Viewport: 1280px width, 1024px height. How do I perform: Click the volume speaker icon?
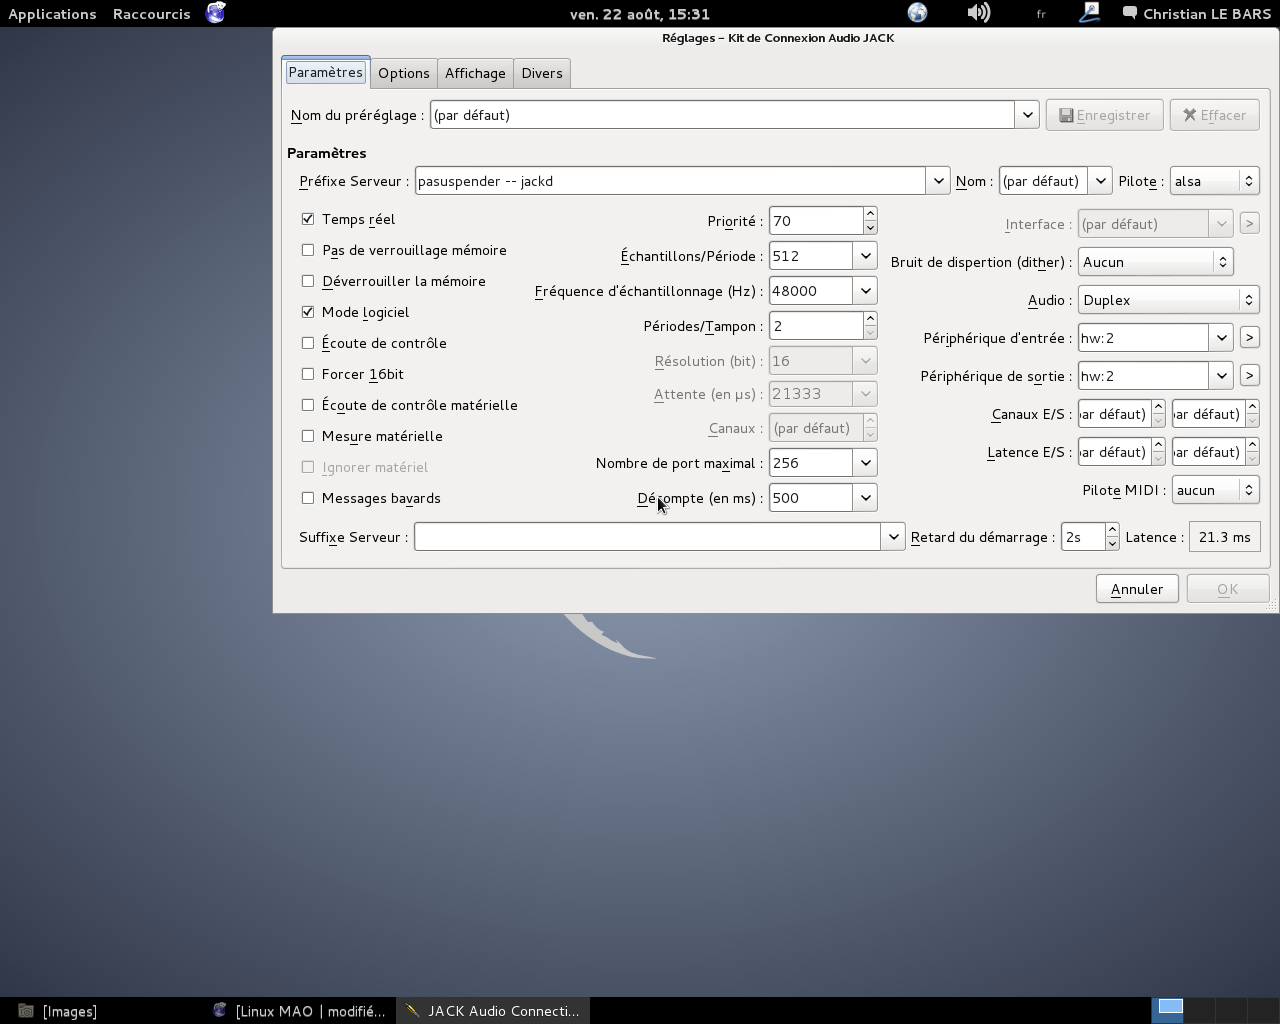979,13
